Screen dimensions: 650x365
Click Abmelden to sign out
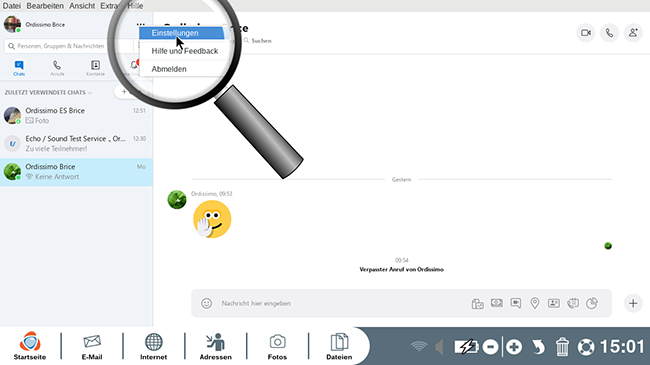point(169,69)
